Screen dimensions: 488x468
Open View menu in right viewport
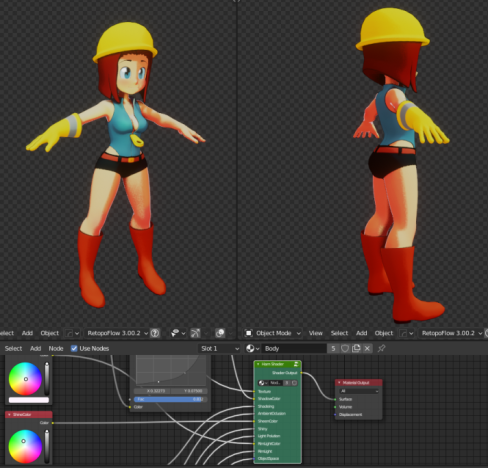point(315,333)
